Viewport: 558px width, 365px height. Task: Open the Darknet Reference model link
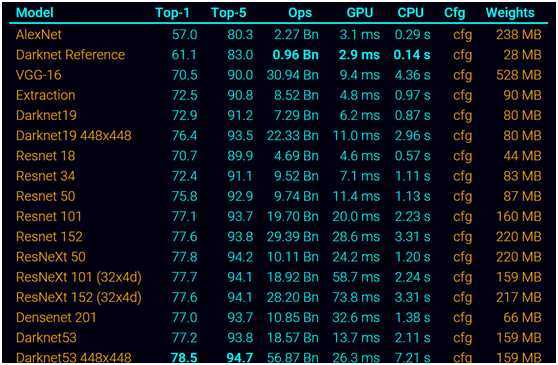pos(70,55)
